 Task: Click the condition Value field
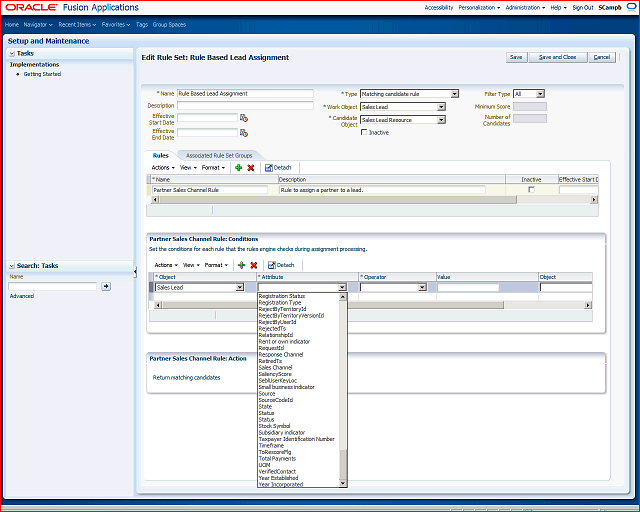click(468, 287)
